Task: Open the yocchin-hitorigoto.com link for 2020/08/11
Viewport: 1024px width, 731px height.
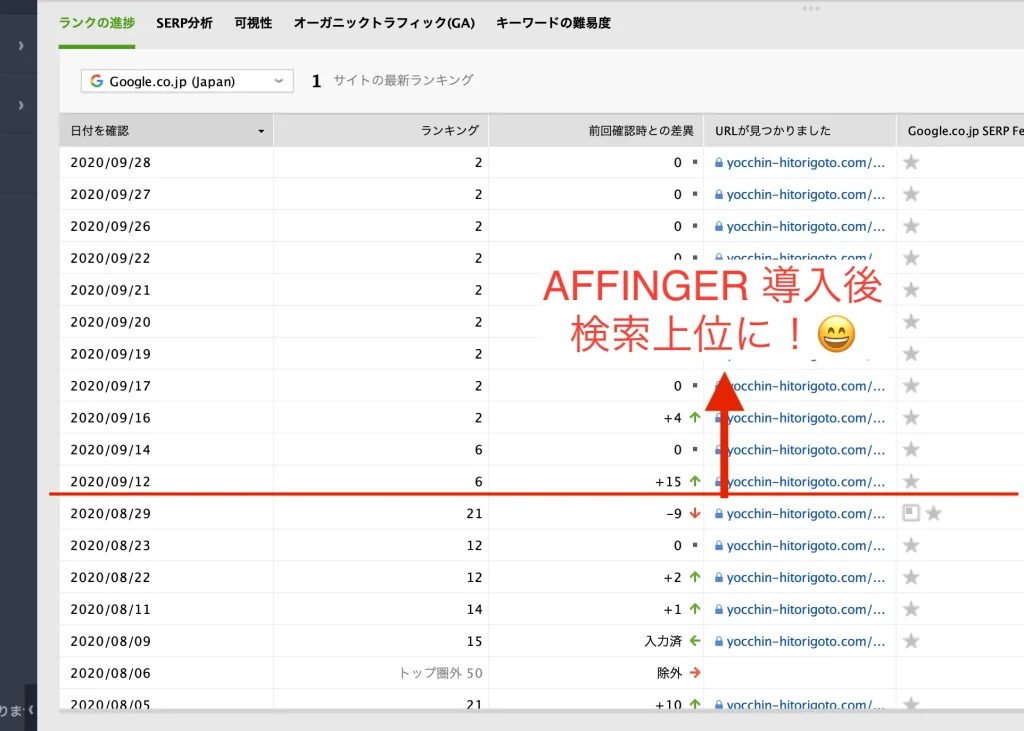Action: click(805, 609)
